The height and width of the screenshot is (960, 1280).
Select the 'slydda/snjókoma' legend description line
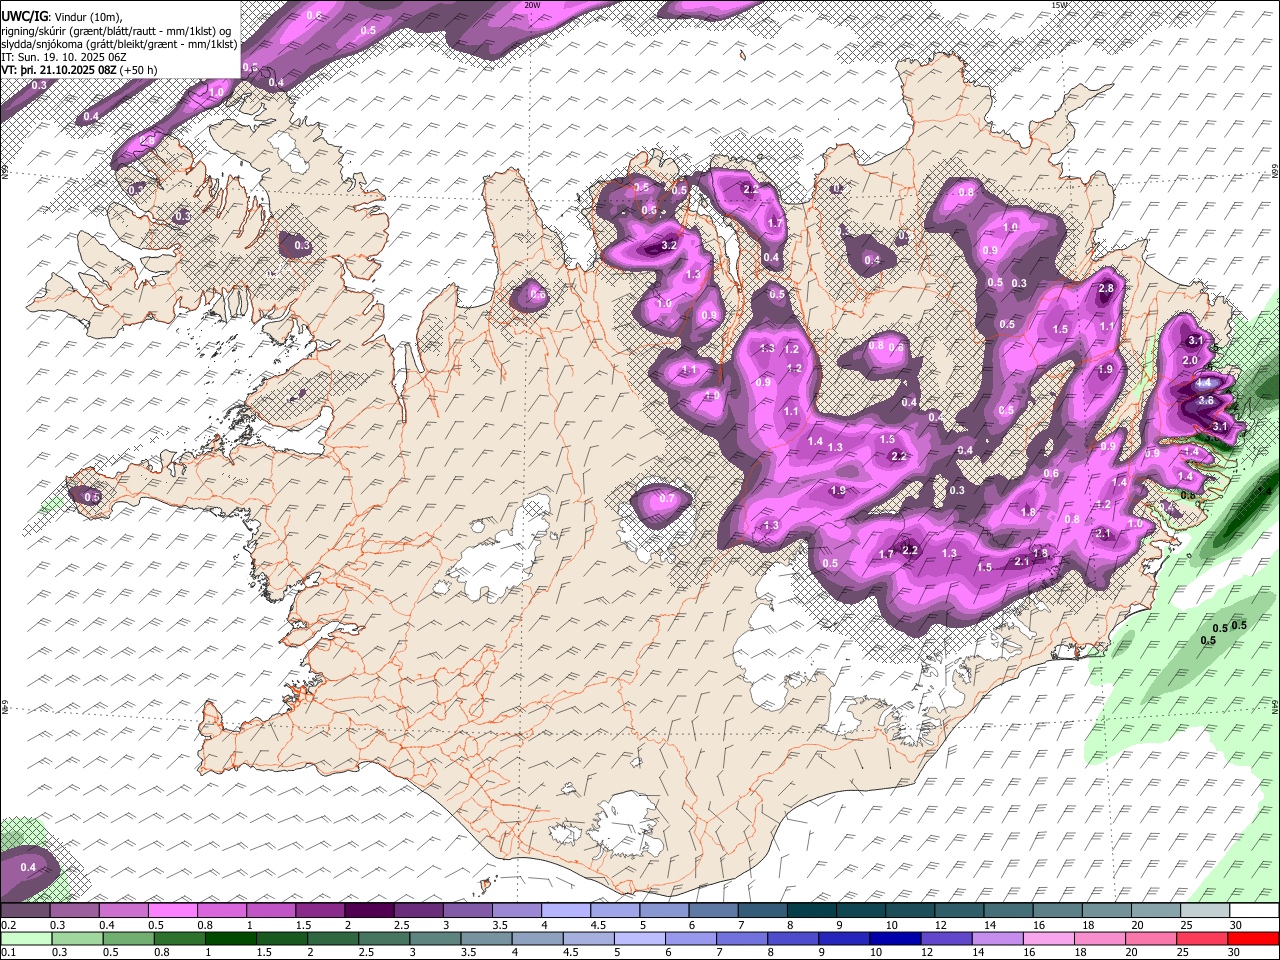[x=119, y=44]
